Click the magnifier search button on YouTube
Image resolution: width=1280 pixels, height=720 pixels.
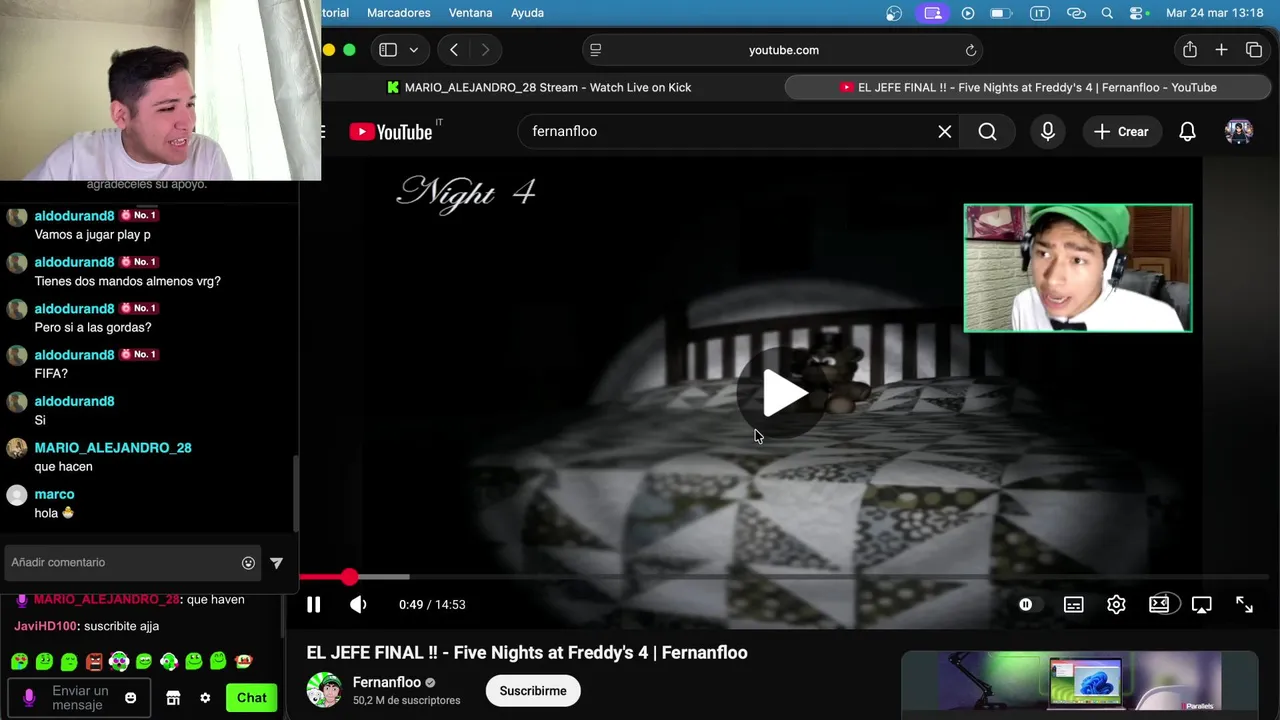click(x=987, y=131)
